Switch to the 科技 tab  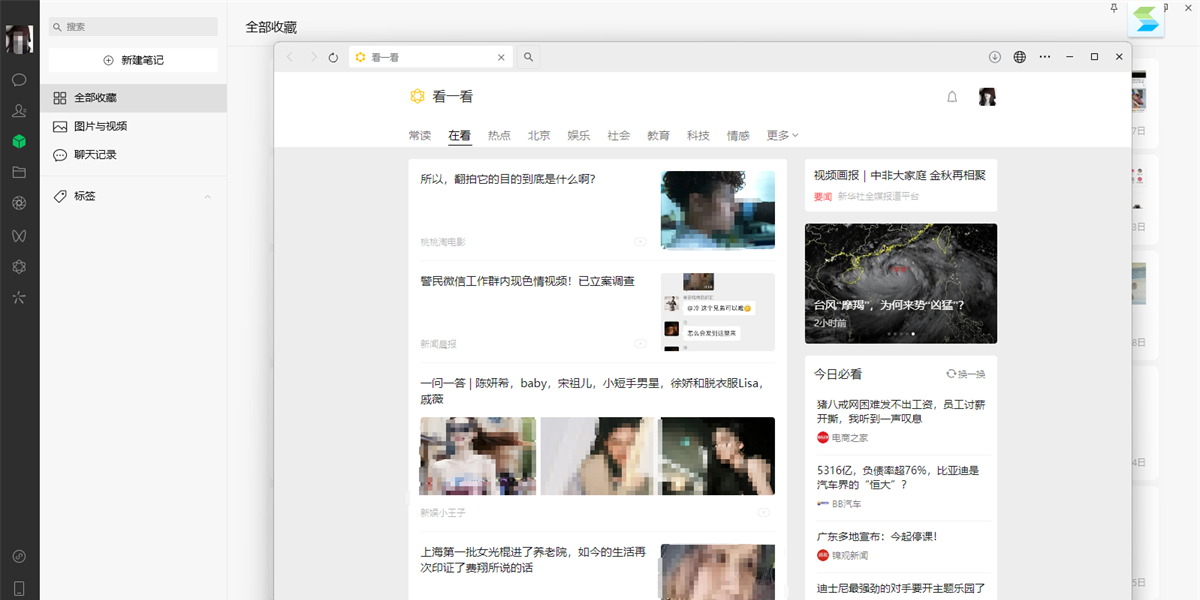point(698,135)
